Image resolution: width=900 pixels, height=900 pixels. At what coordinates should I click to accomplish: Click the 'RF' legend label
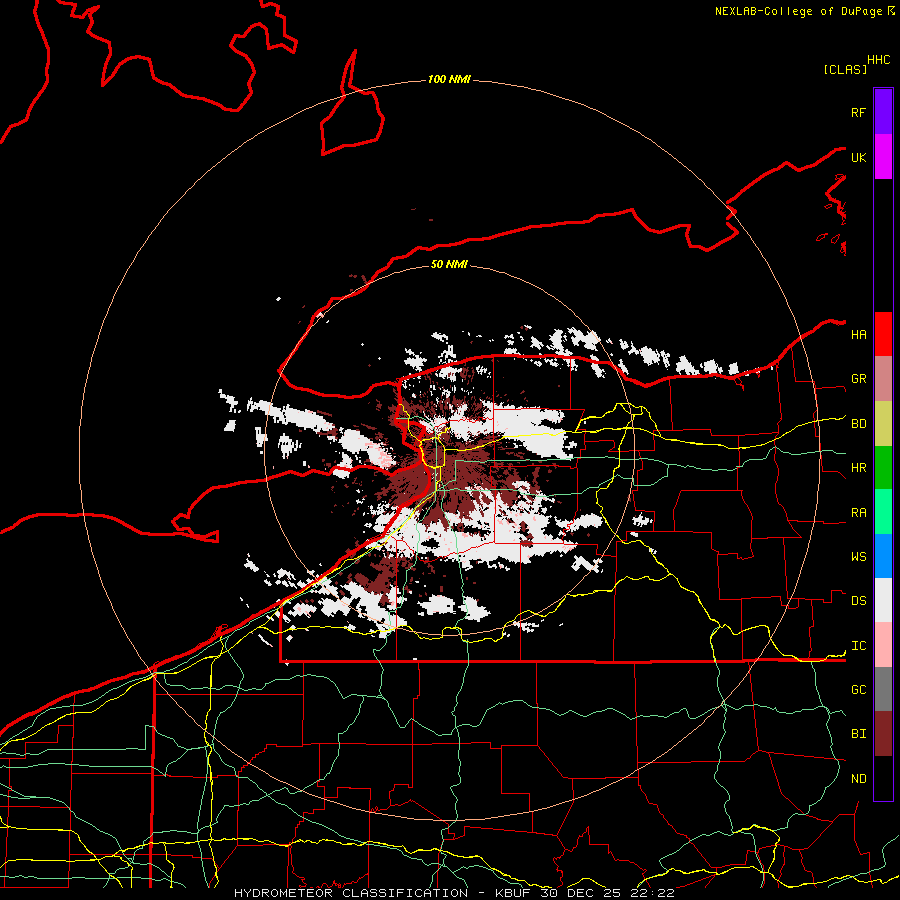click(x=859, y=112)
